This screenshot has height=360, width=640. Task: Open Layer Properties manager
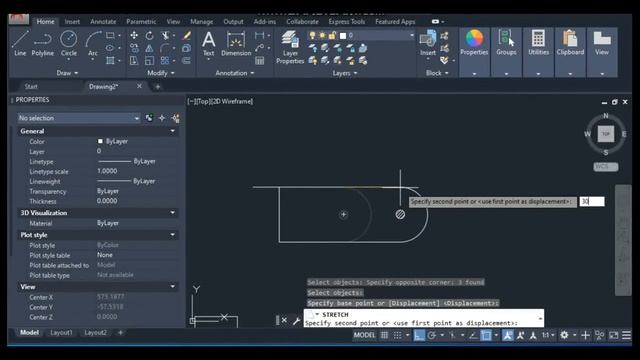(x=290, y=47)
